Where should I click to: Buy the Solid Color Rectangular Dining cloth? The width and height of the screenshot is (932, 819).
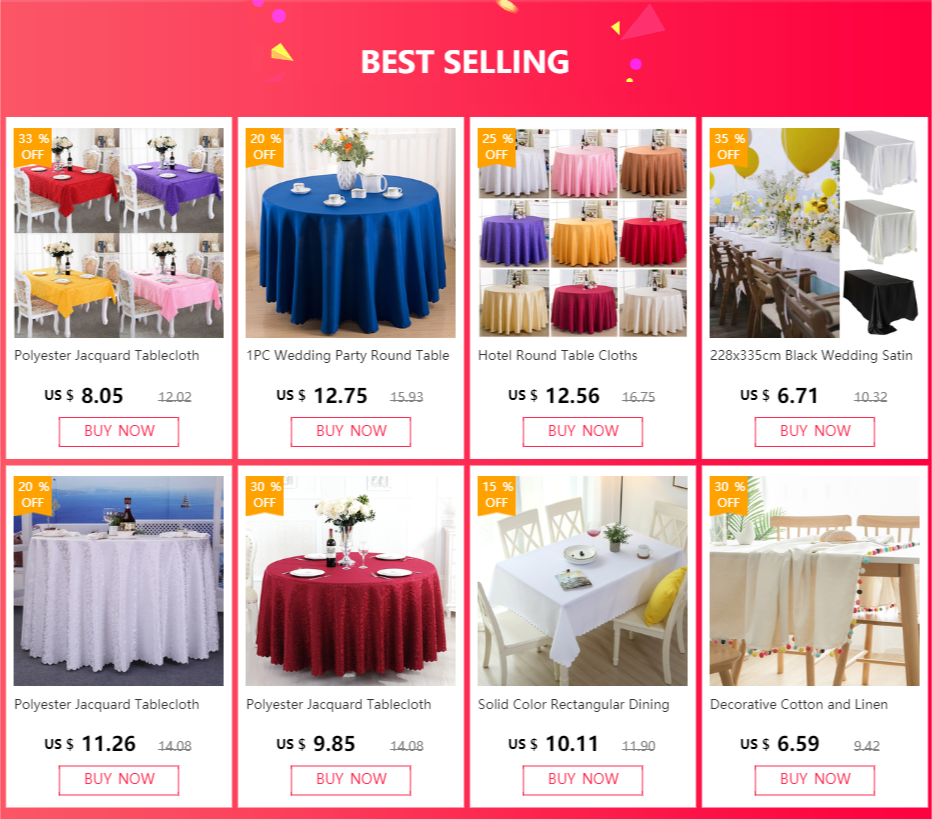(582, 780)
